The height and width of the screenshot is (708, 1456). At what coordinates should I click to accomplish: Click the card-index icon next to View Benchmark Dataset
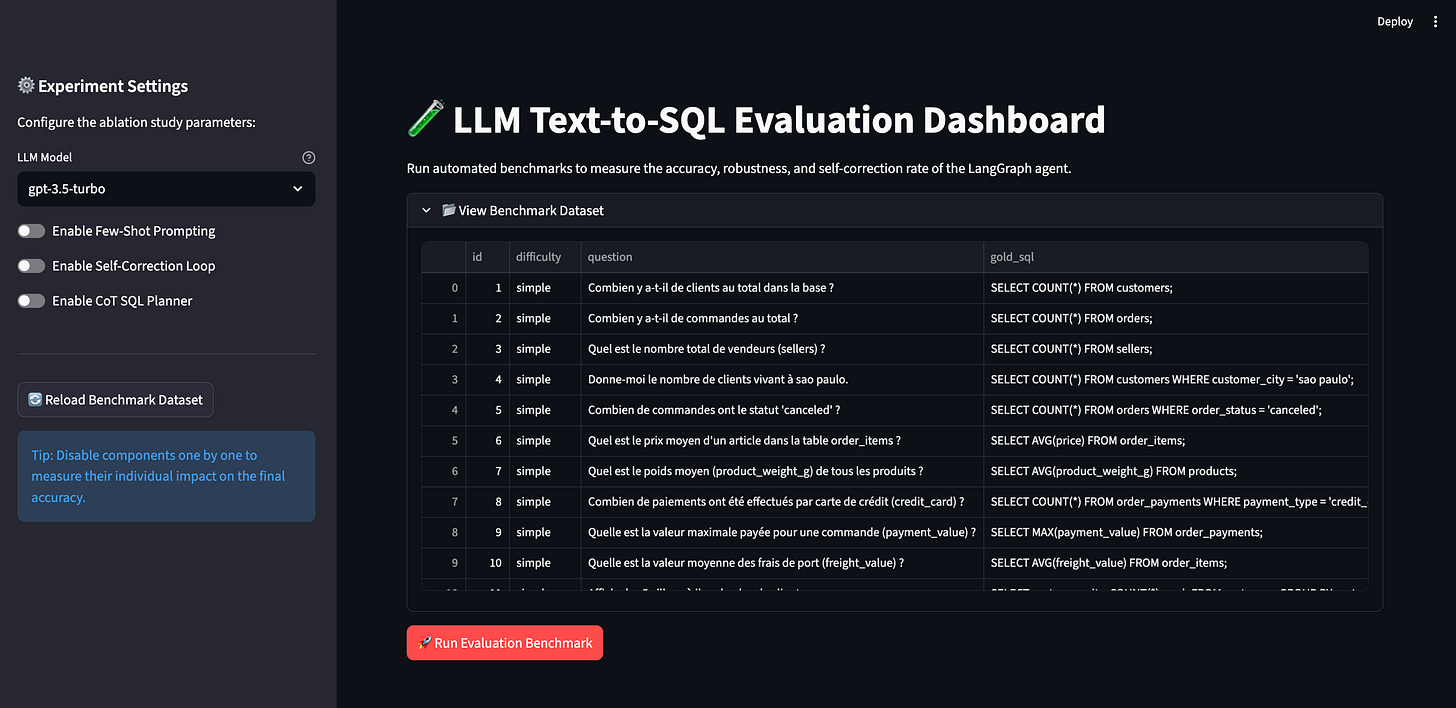coord(446,210)
